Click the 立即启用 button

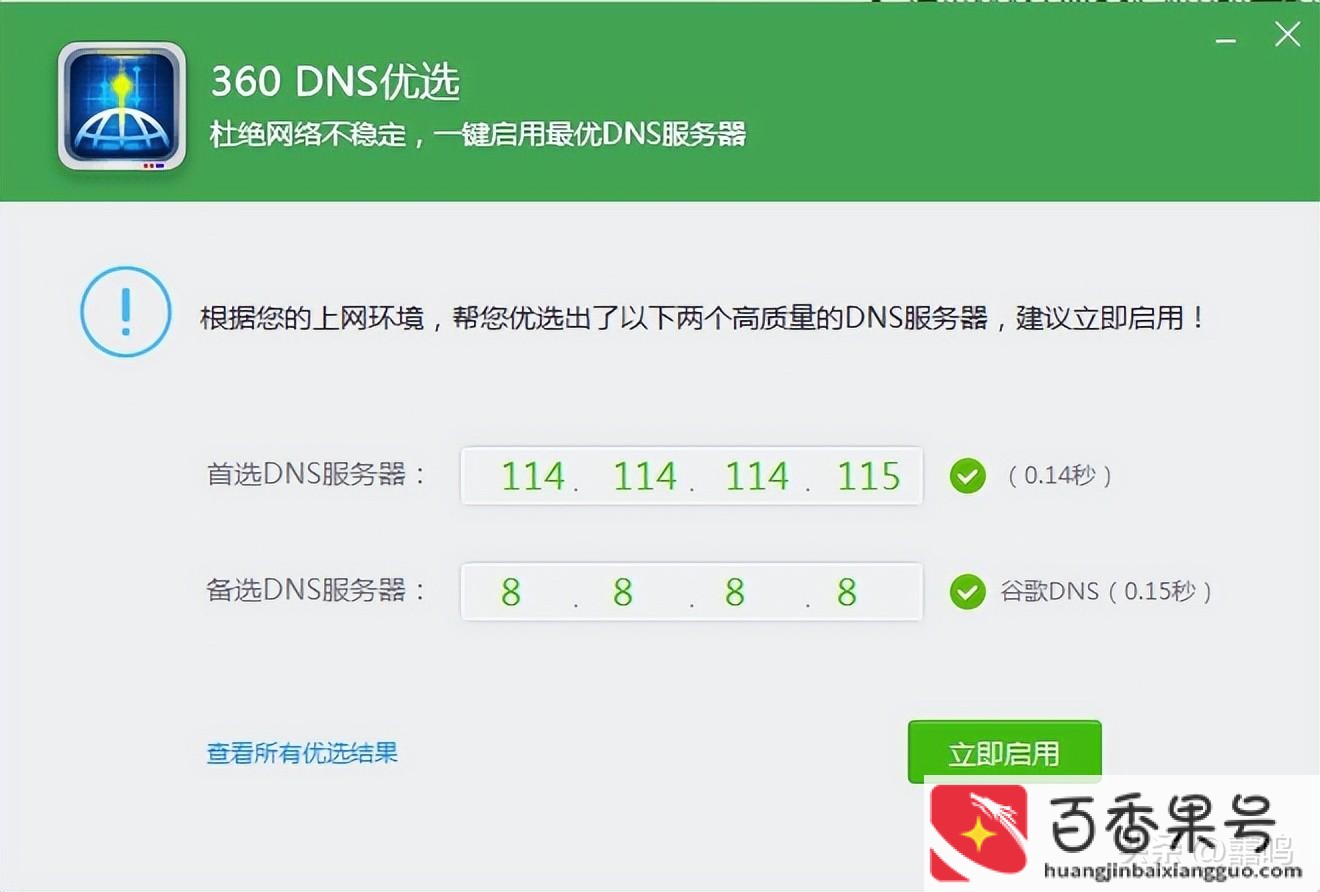(x=1004, y=752)
